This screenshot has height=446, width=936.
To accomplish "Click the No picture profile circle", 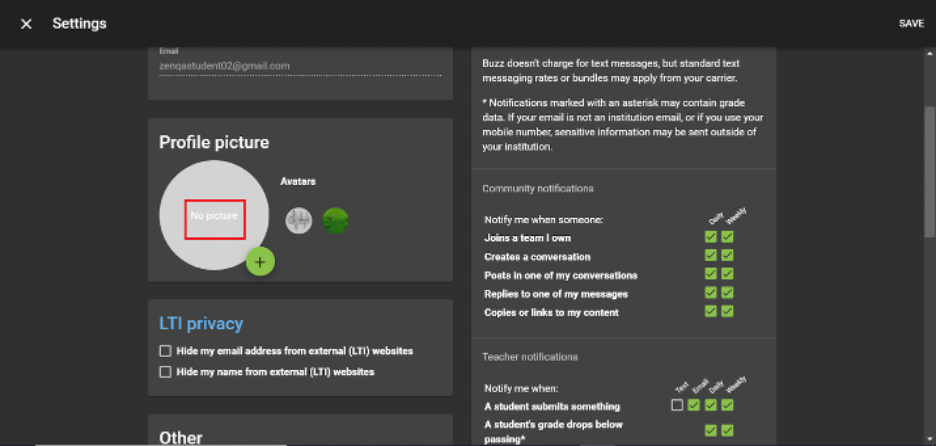I will pos(214,216).
